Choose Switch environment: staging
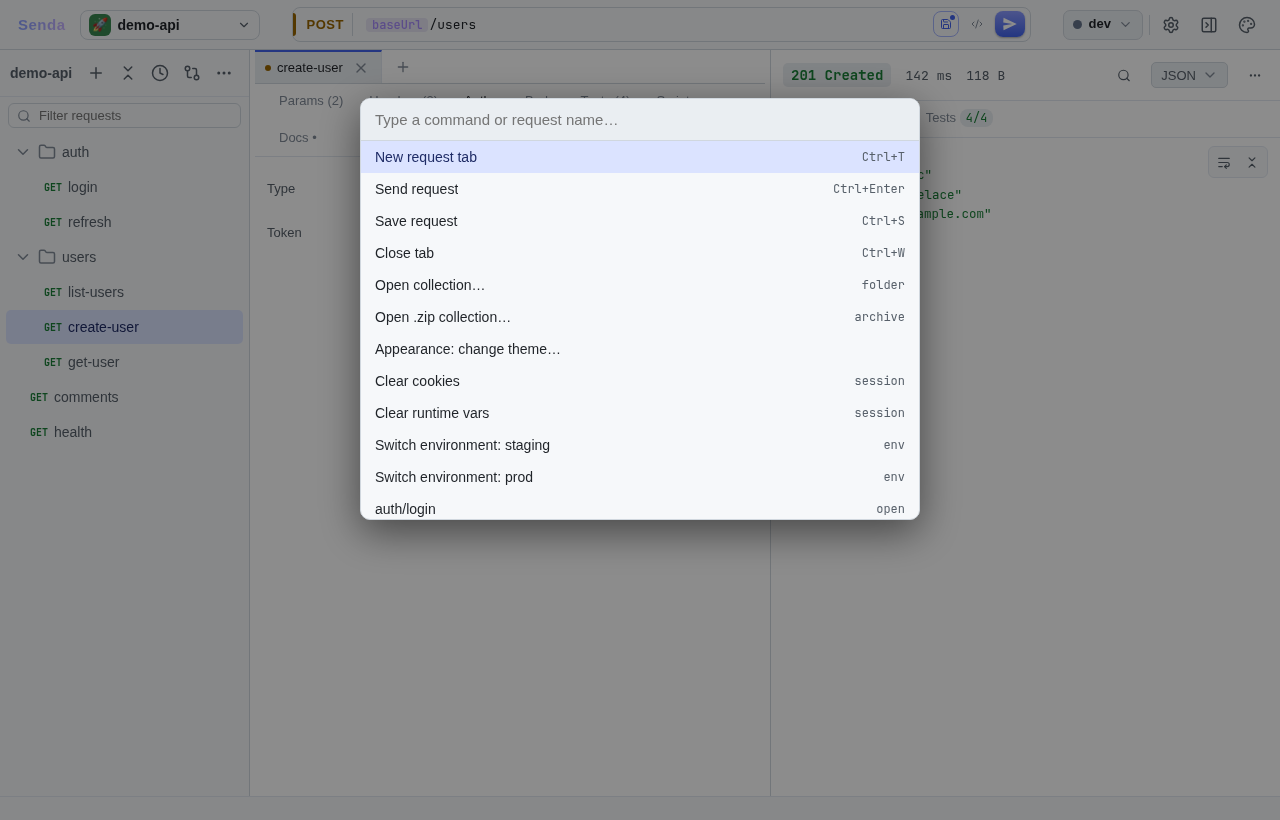 [640, 445]
